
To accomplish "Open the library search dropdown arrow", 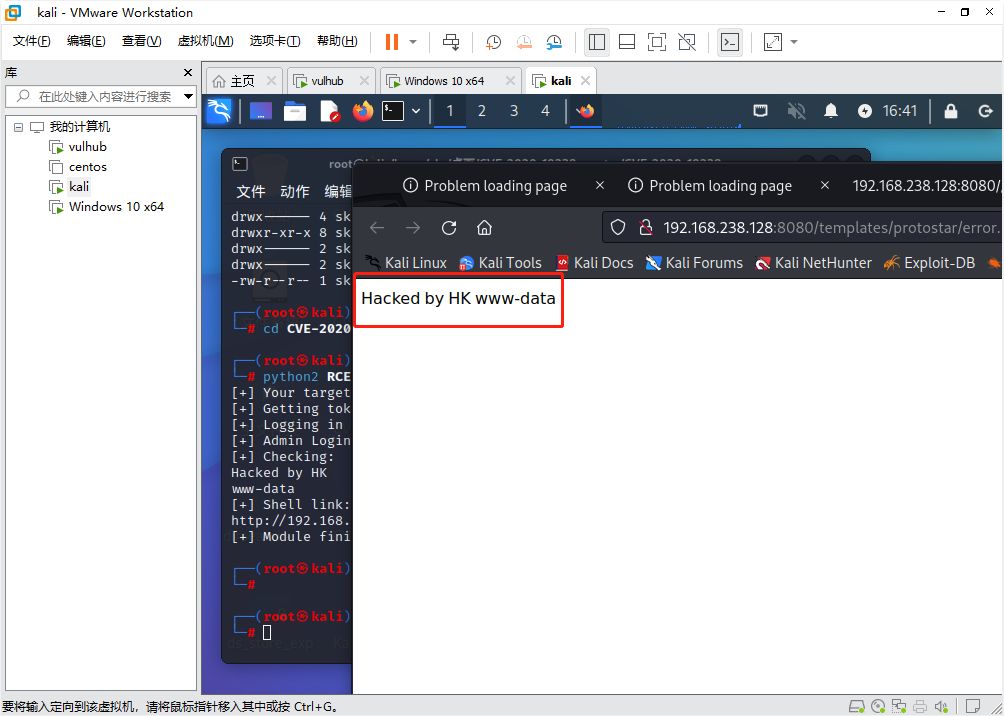I will click(188, 97).
